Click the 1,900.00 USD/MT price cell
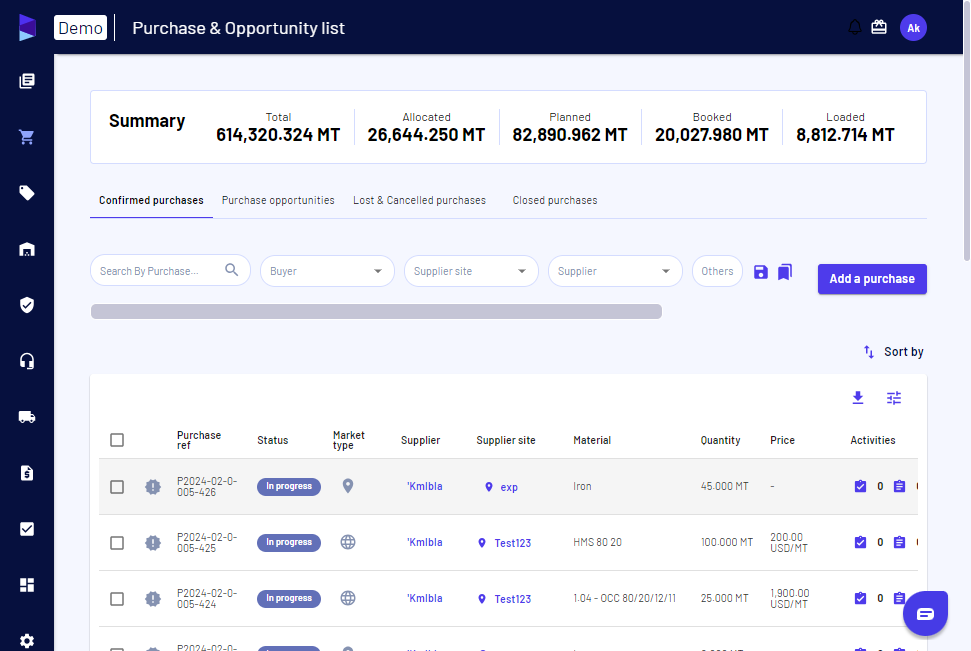971x651 pixels. [790, 598]
